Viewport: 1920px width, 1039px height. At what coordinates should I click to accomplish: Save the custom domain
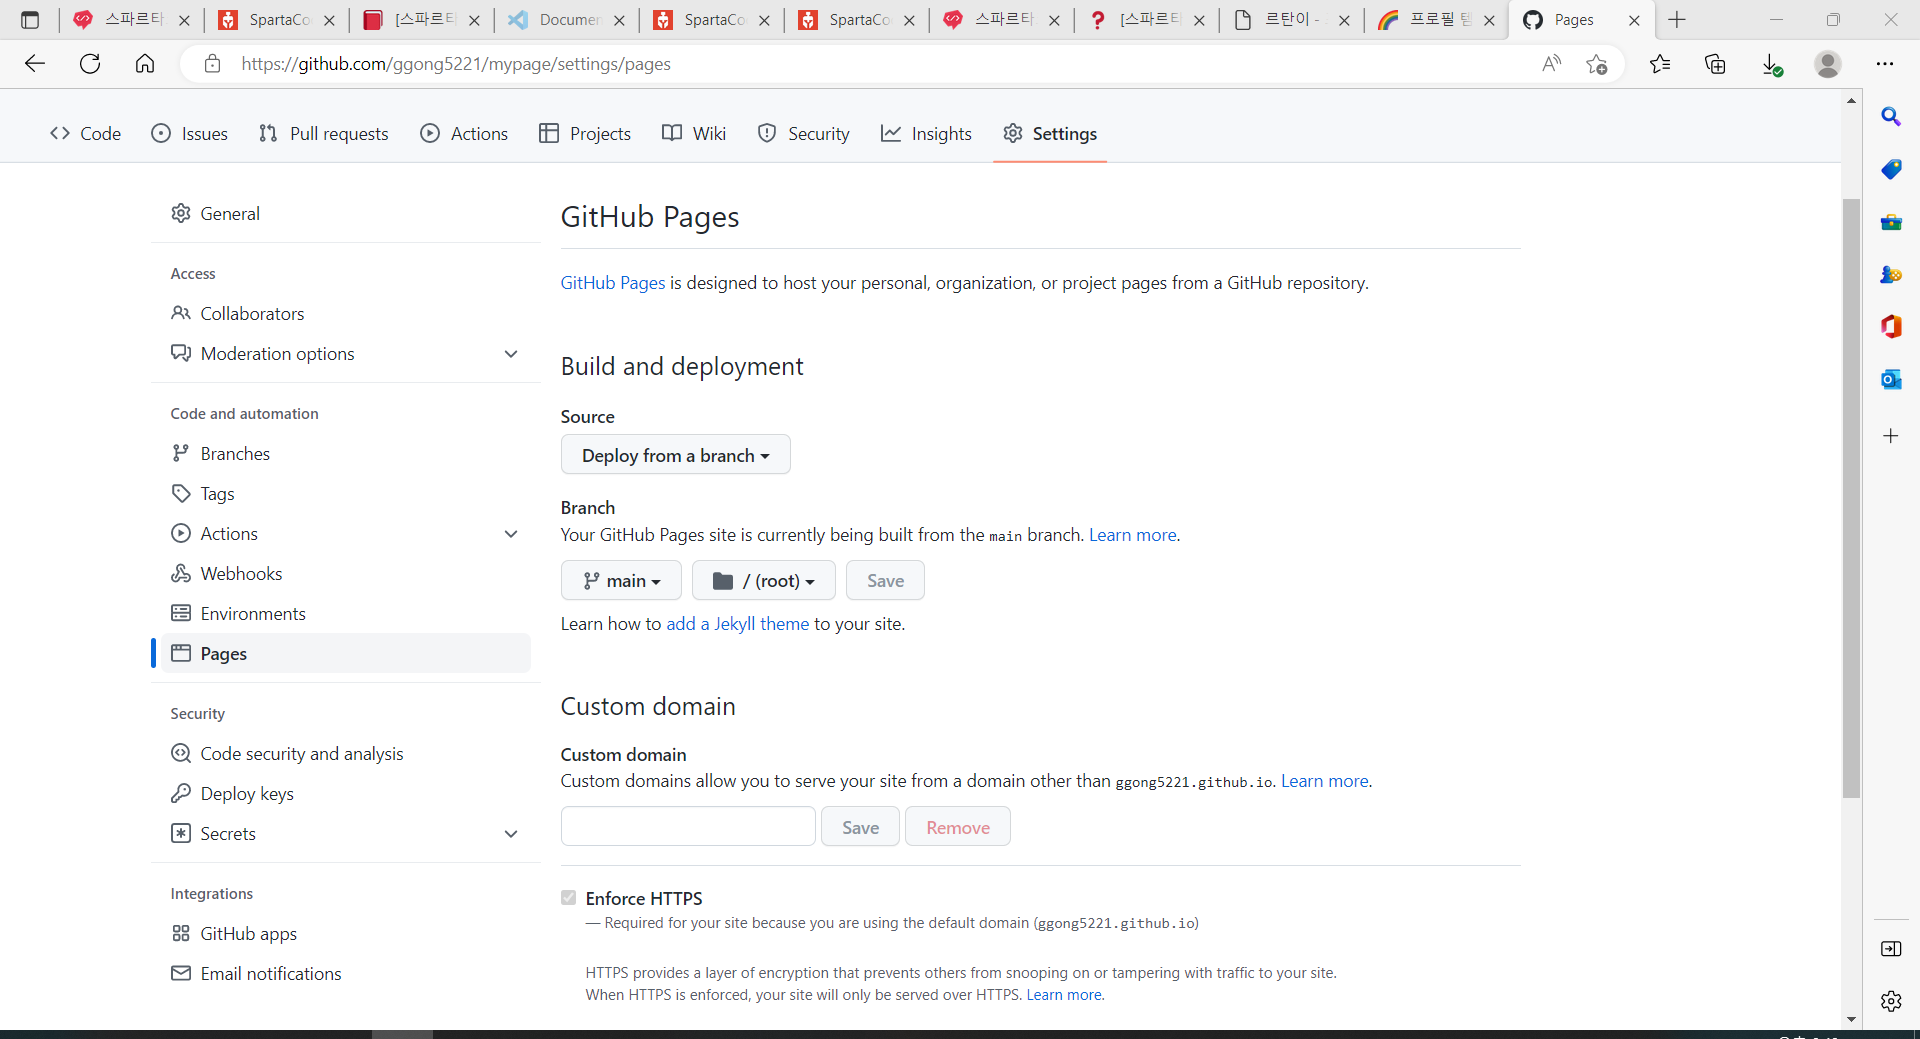coord(860,827)
